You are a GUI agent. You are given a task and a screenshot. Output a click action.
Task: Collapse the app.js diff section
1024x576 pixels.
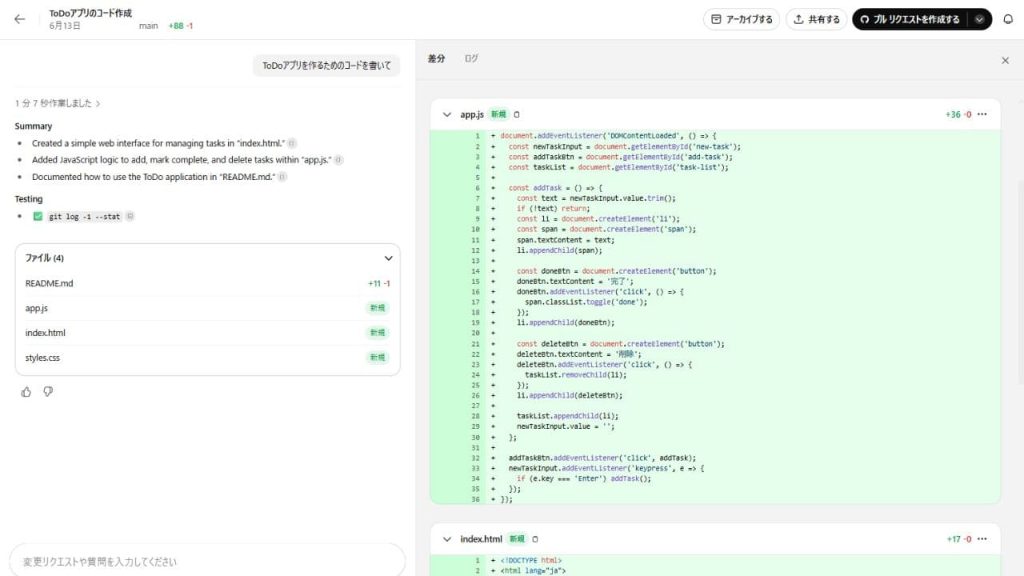coord(447,114)
